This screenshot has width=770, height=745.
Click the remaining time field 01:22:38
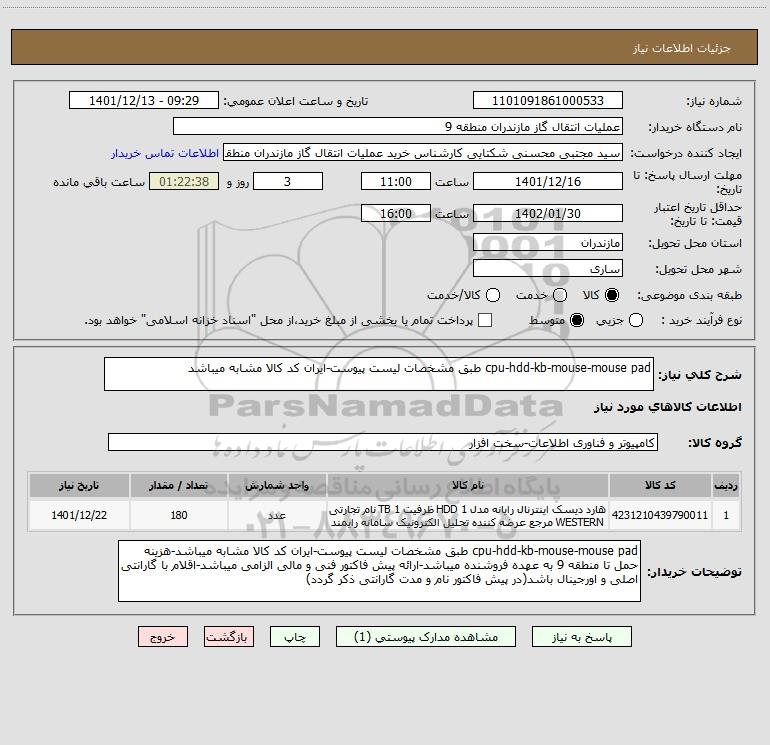point(184,181)
